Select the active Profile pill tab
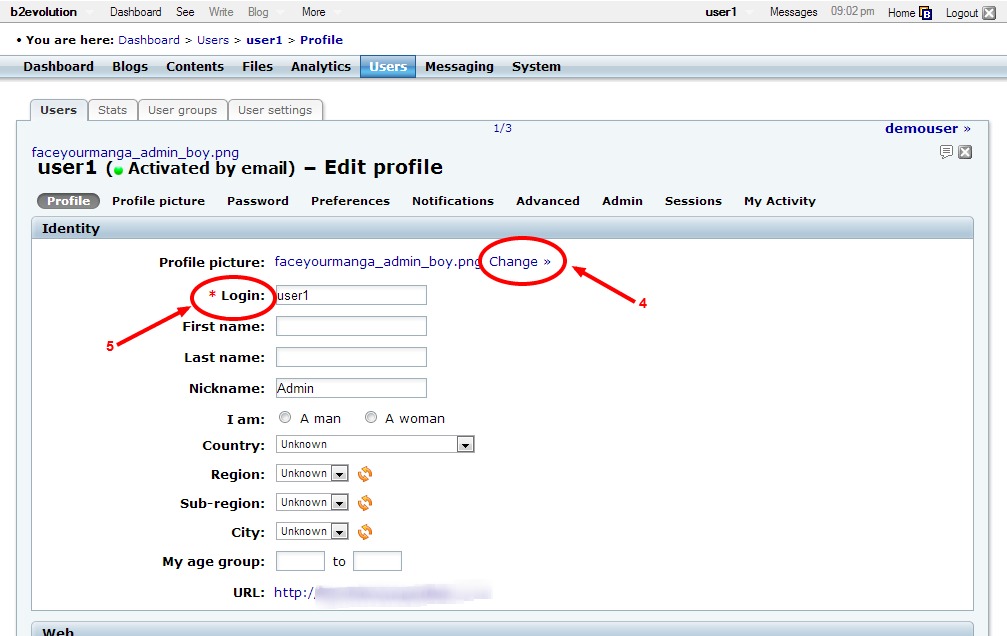 tap(69, 201)
